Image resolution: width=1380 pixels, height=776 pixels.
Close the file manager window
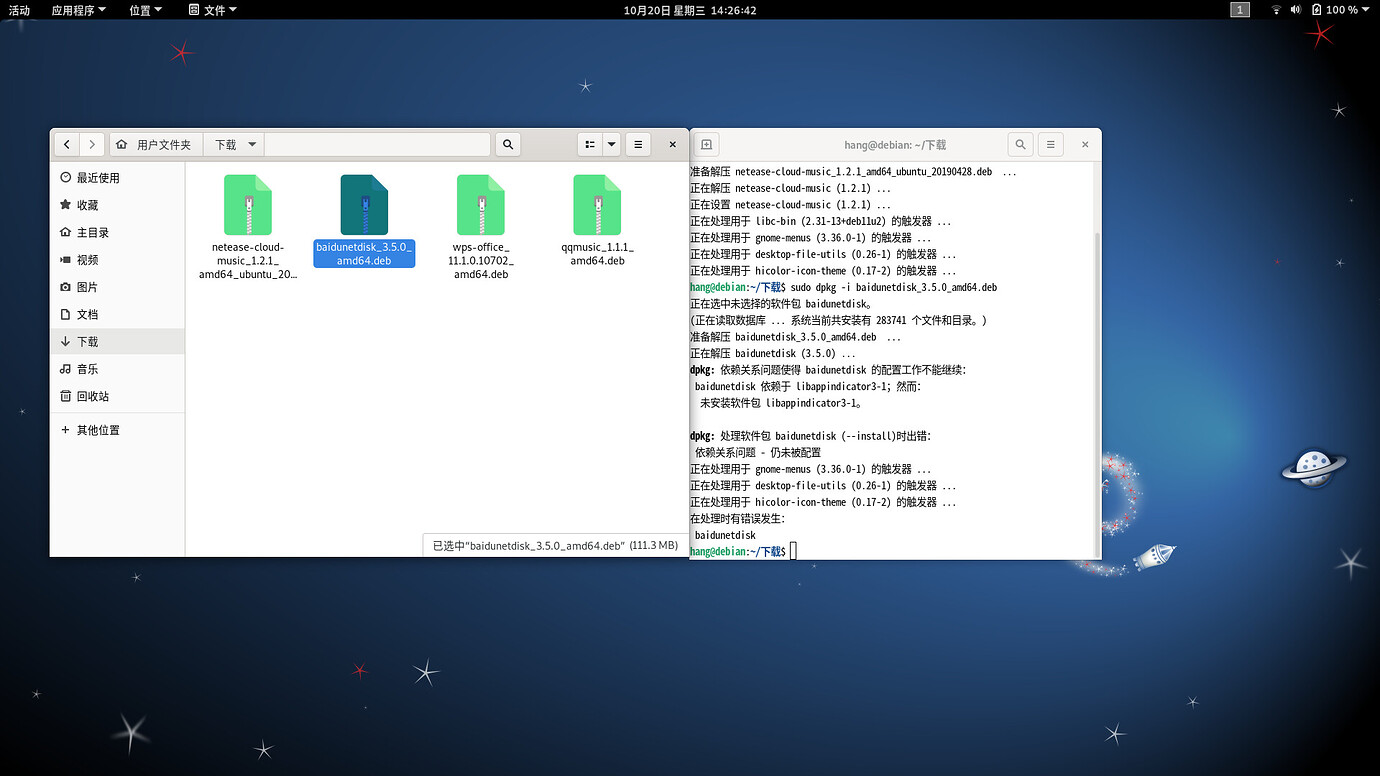pos(672,144)
